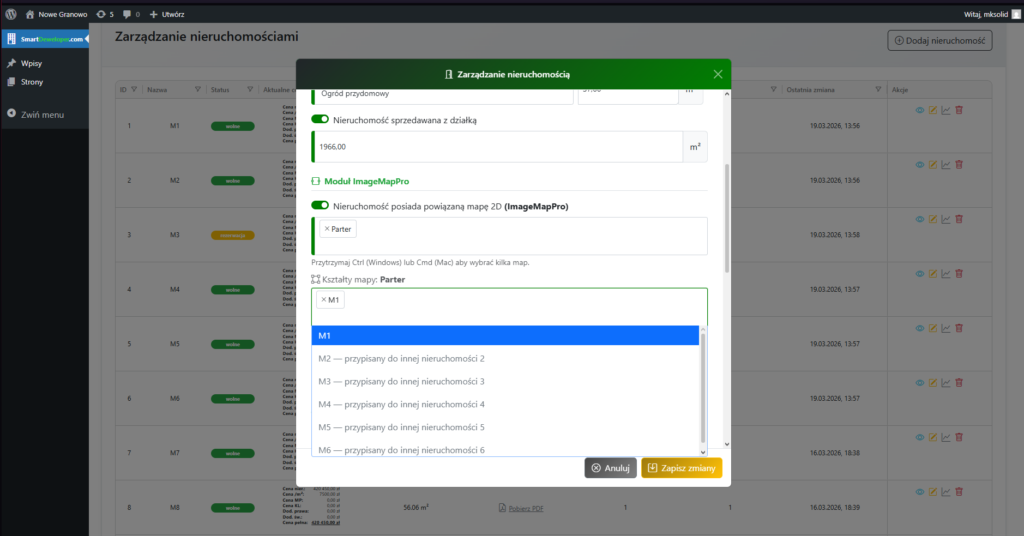Open the Nowe Granowo site home link

coord(56,14)
